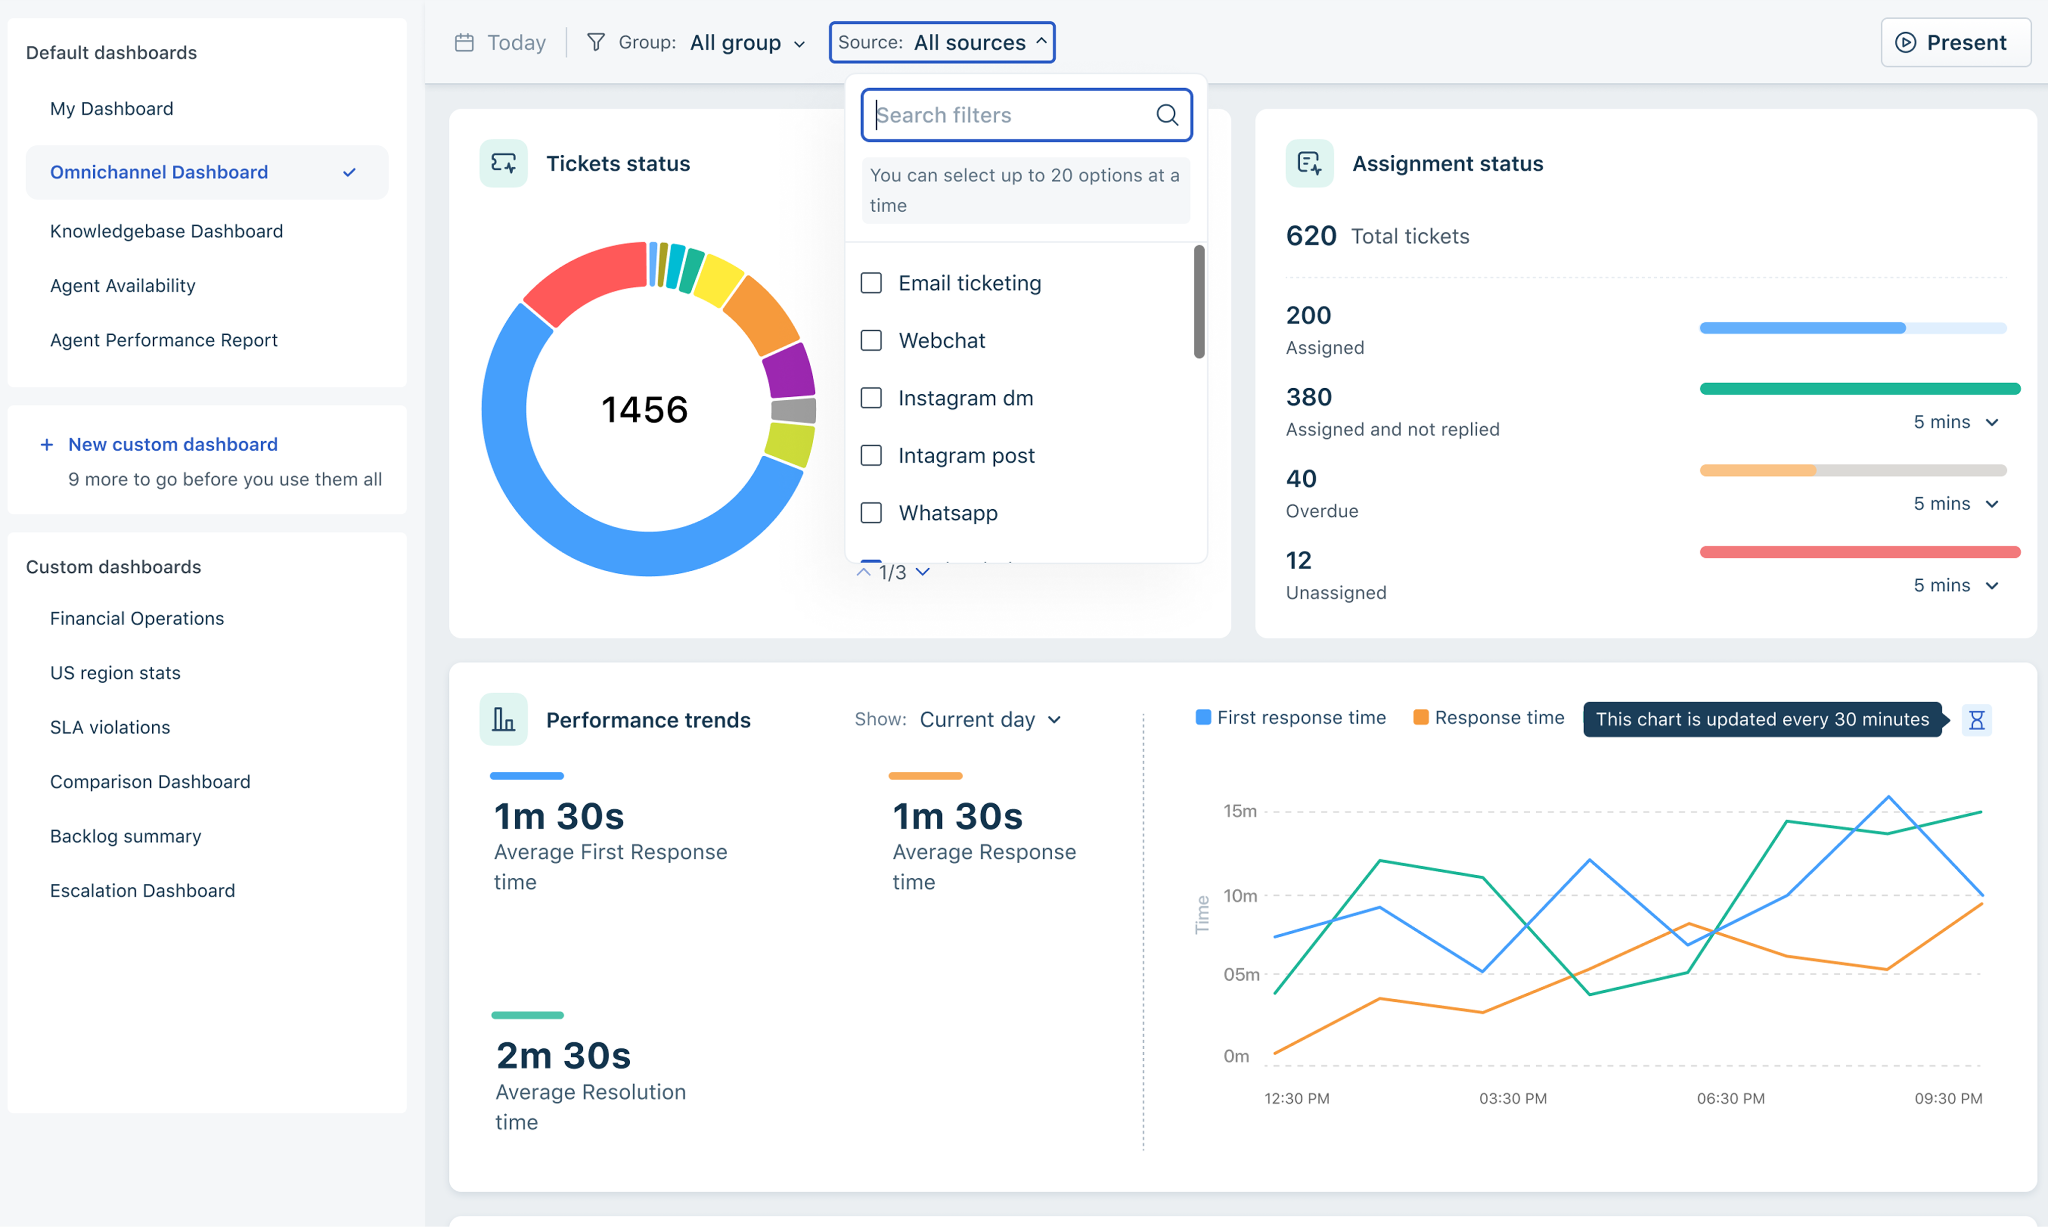Click the magnifier icon in Search filters
Screen dimensions: 2048x1227
[1167, 115]
